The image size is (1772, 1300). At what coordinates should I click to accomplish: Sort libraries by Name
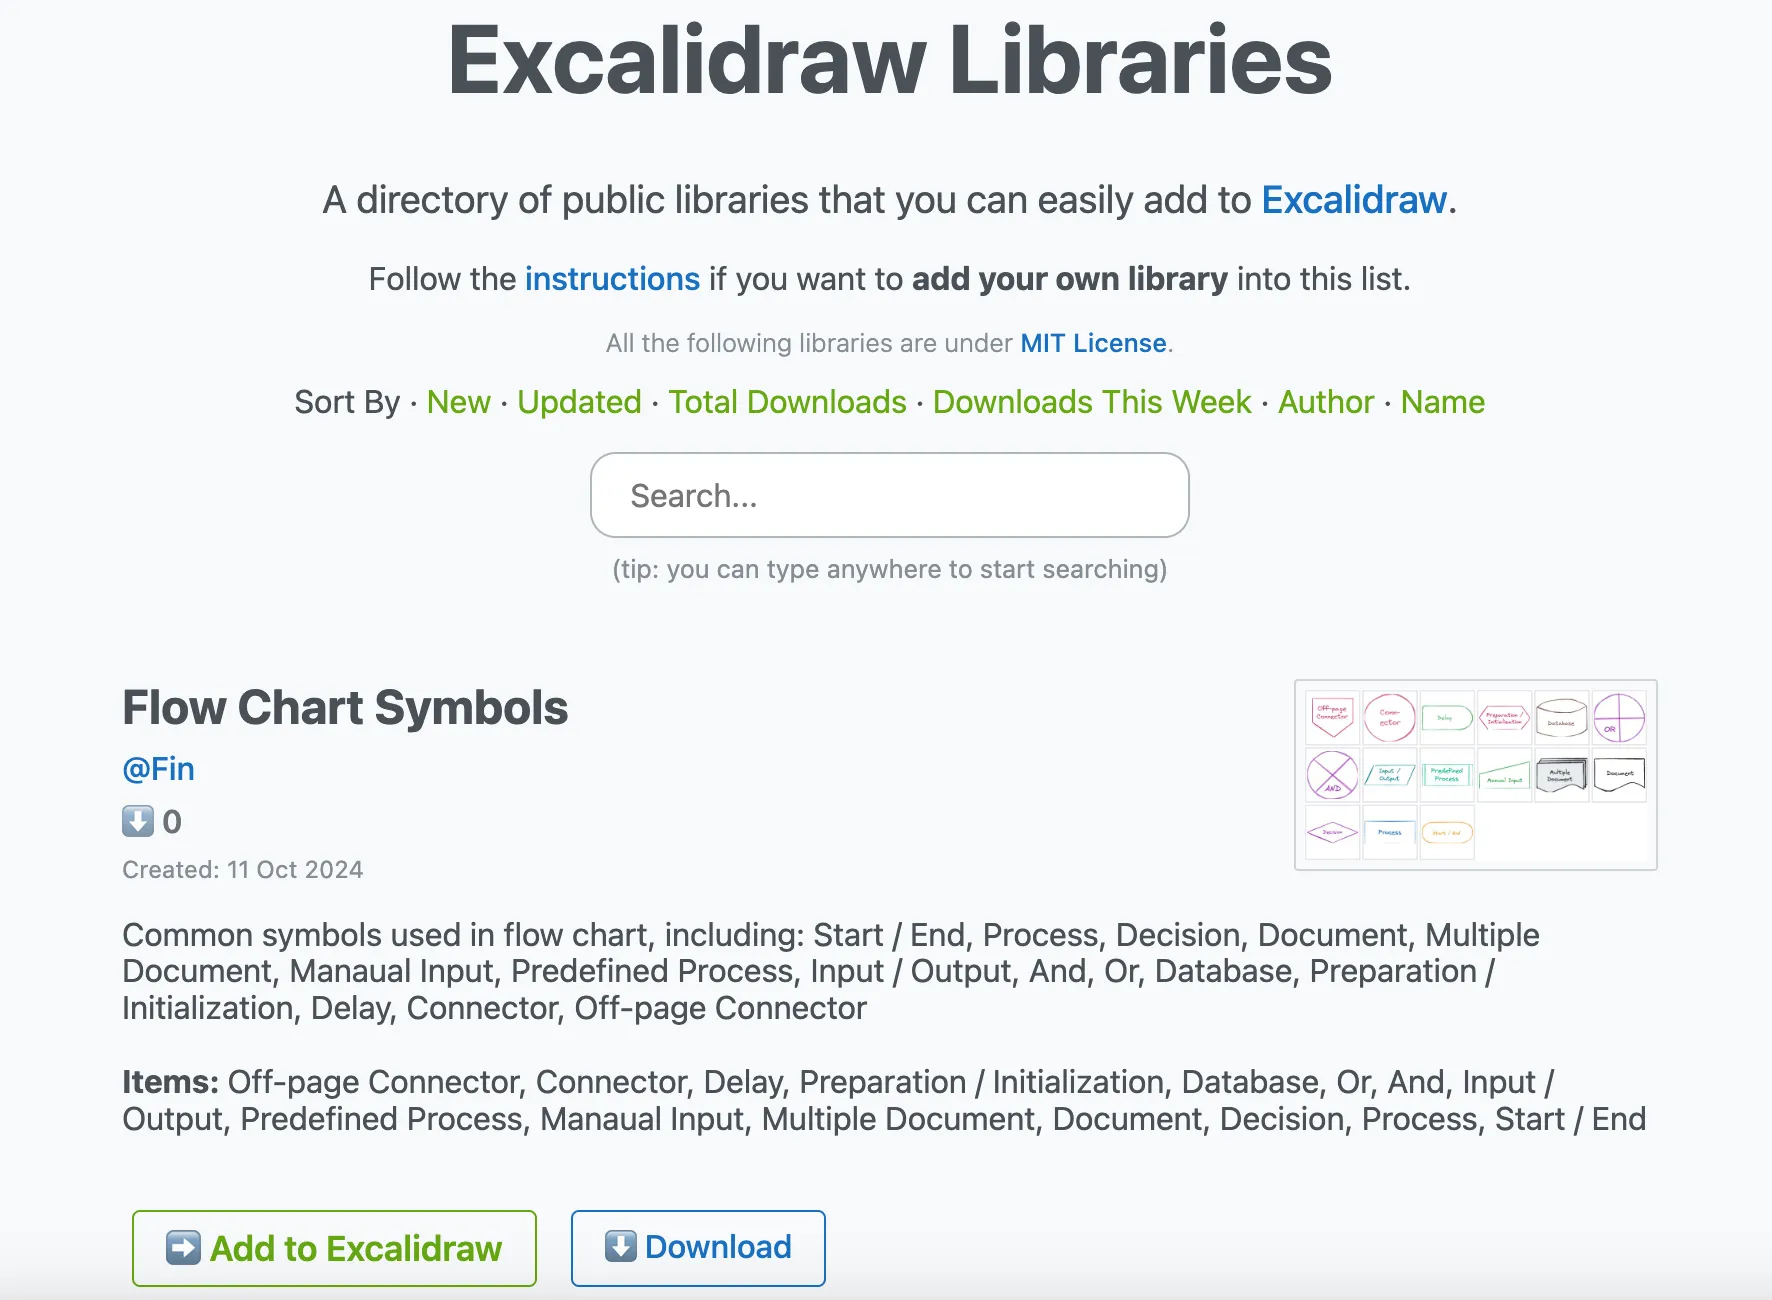[1442, 402]
